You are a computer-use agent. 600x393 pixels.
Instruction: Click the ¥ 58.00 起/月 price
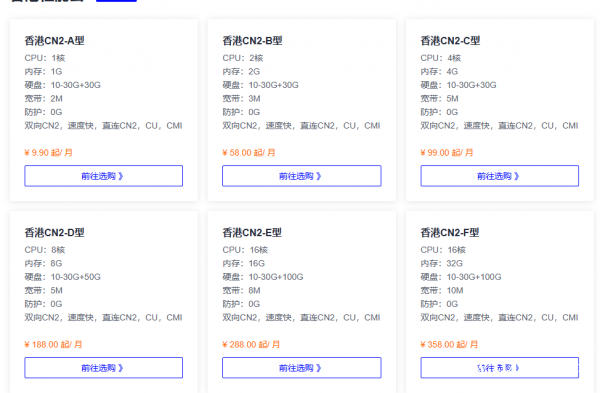pyautogui.click(x=249, y=153)
